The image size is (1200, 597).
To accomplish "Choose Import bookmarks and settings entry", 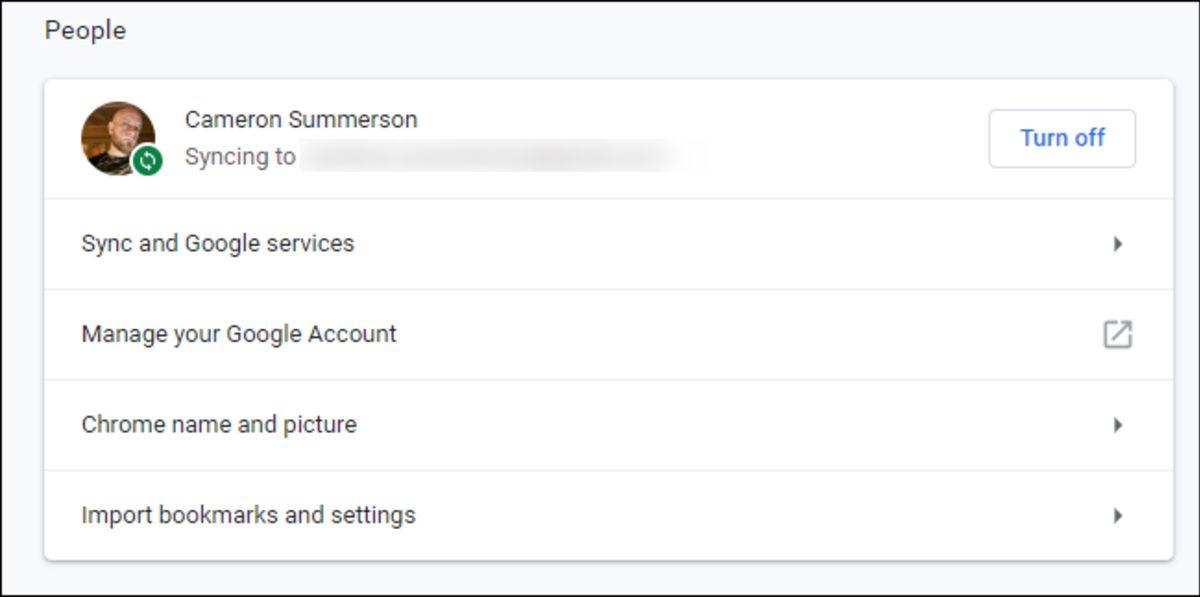I will 248,516.
